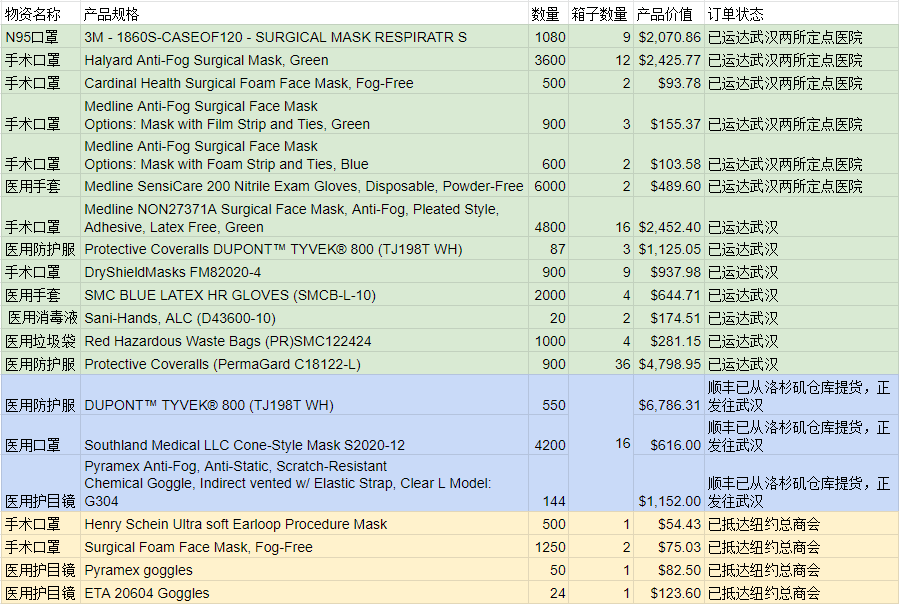Select the 产品规格 header cell

point(304,13)
